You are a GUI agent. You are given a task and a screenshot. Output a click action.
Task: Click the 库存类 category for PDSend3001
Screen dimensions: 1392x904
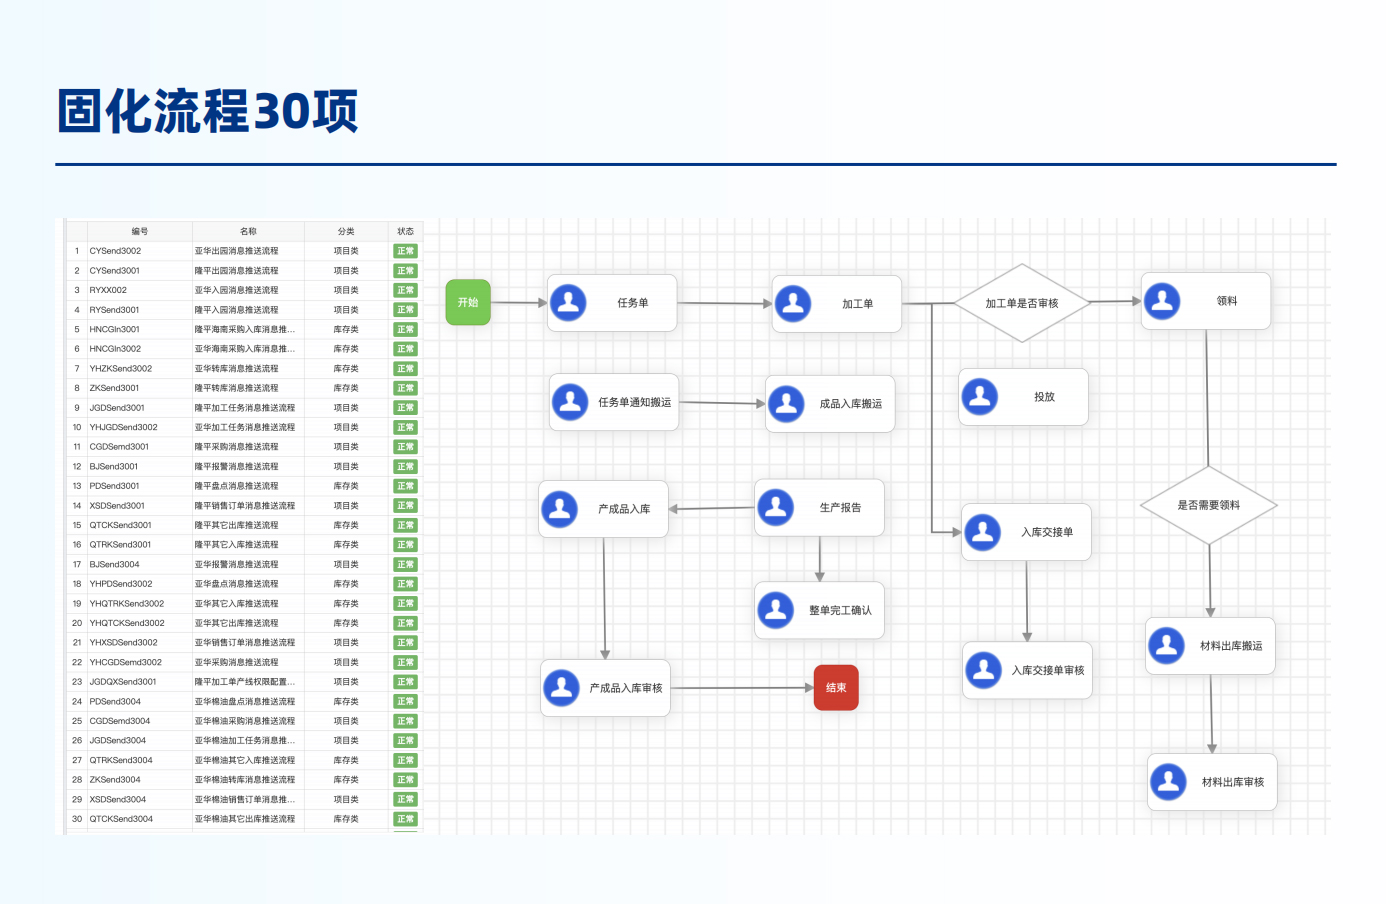346,486
